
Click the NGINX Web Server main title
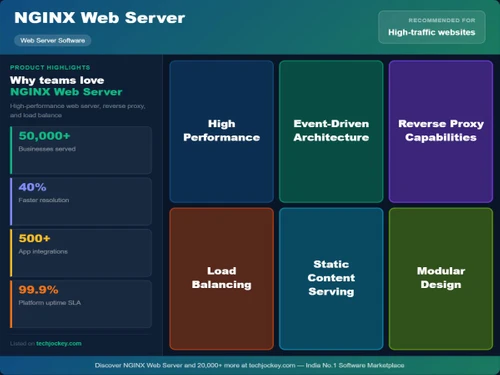[99, 18]
